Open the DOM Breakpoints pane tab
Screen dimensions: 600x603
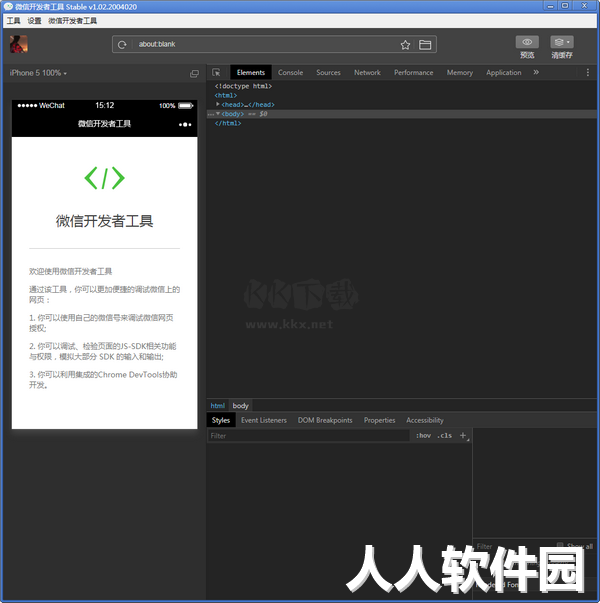(x=325, y=420)
